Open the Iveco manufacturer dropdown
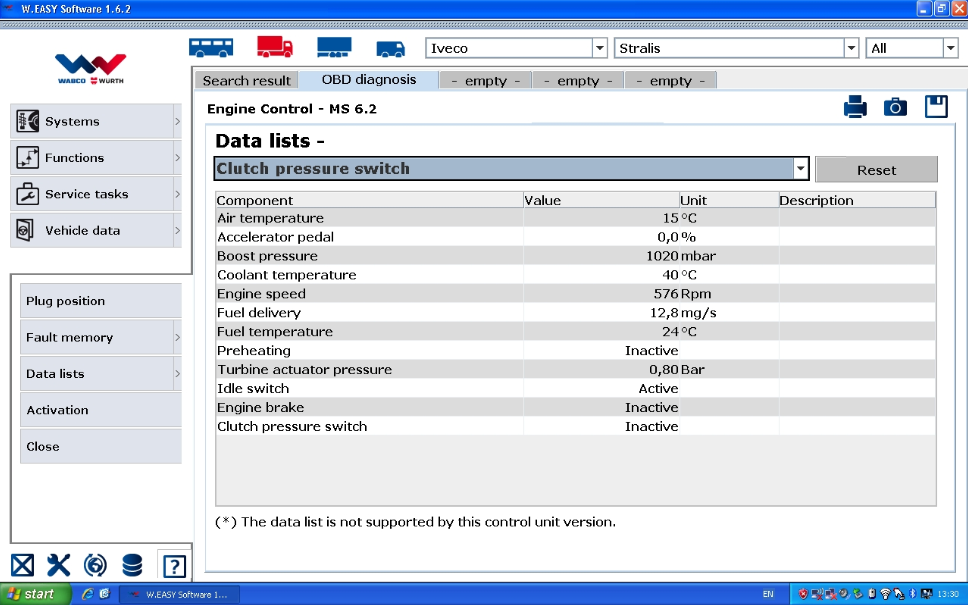 [599, 48]
